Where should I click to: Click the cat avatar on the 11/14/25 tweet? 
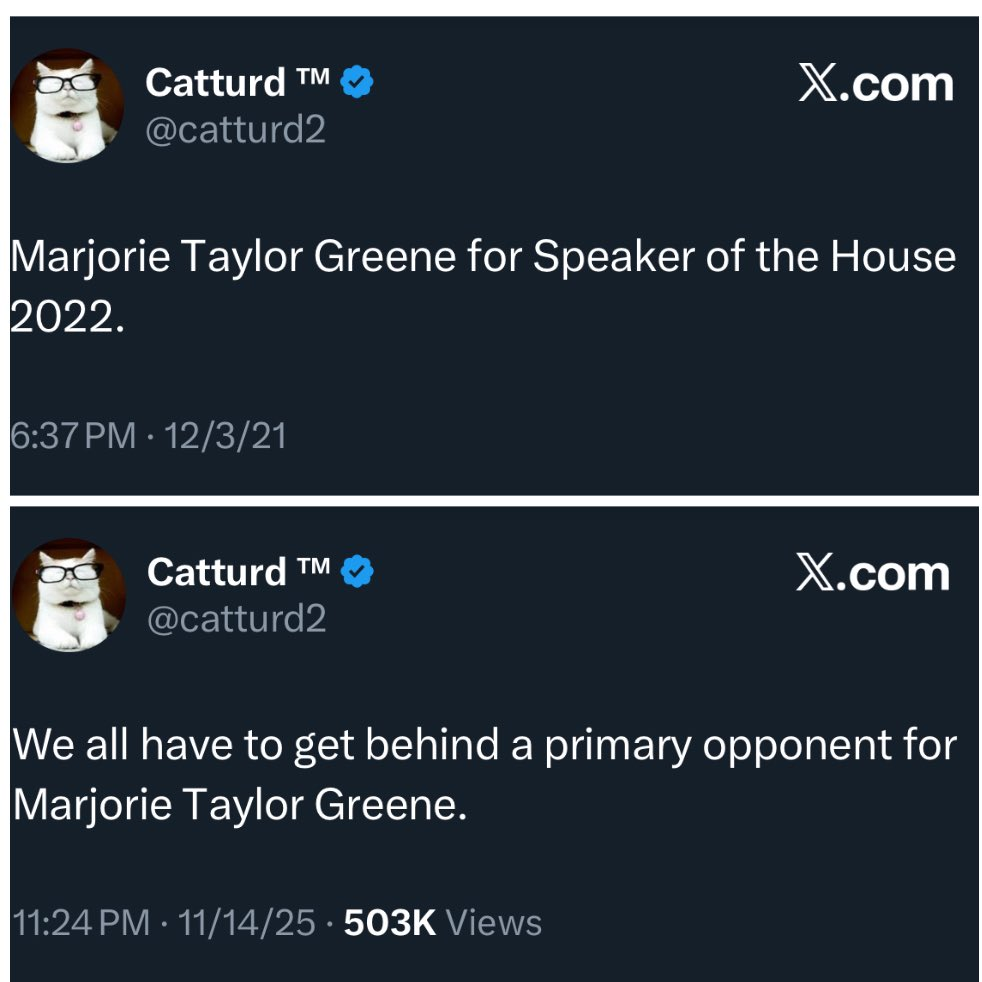tap(68, 594)
